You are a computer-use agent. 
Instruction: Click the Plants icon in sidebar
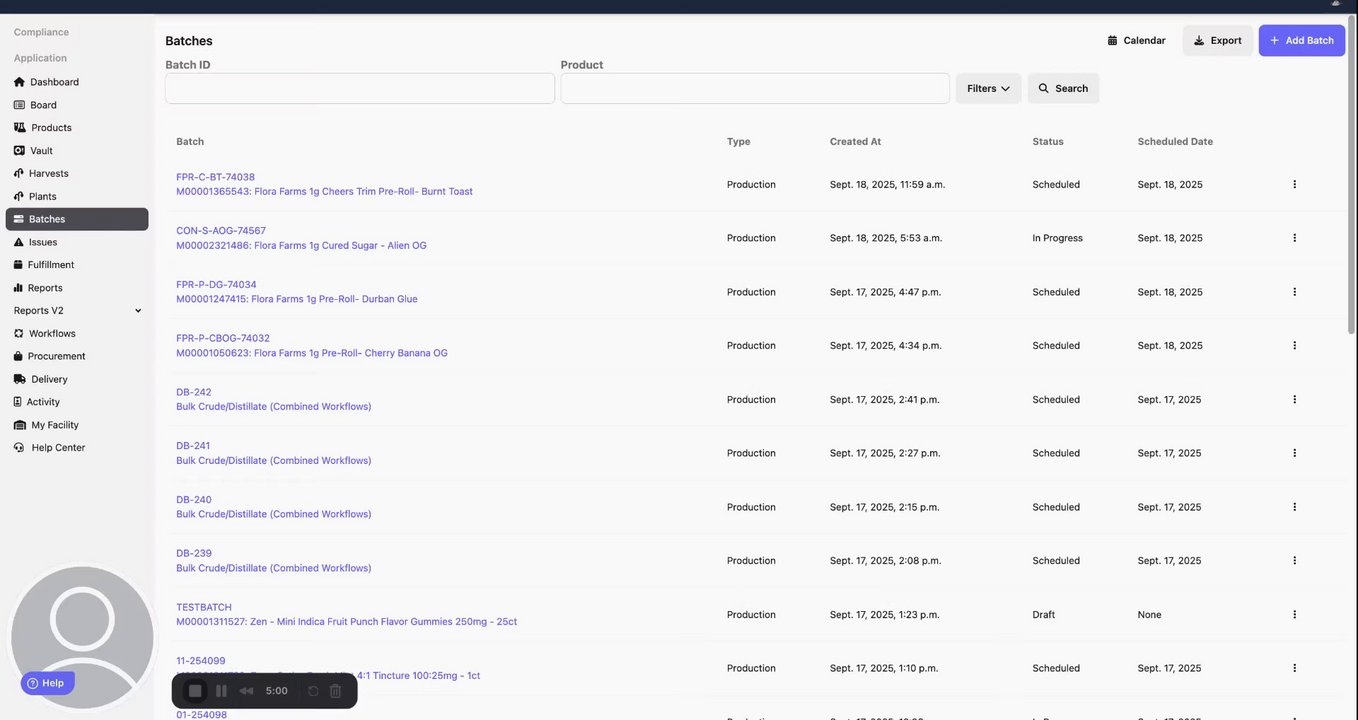[19, 197]
